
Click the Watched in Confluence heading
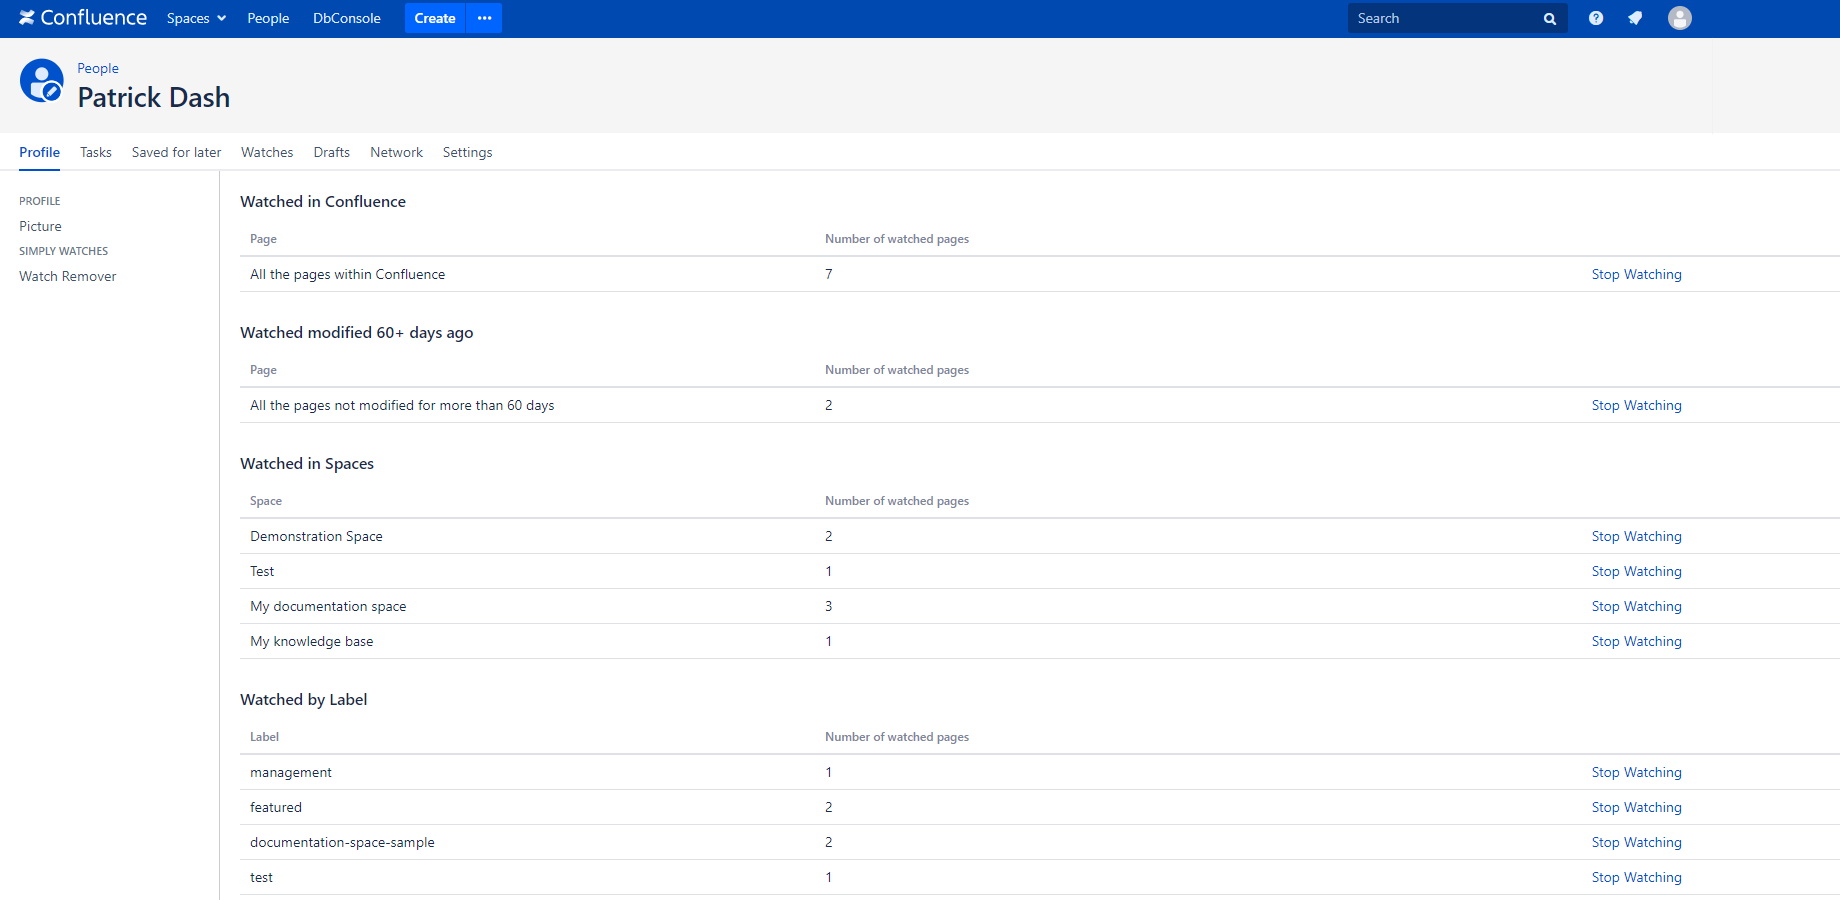(323, 201)
